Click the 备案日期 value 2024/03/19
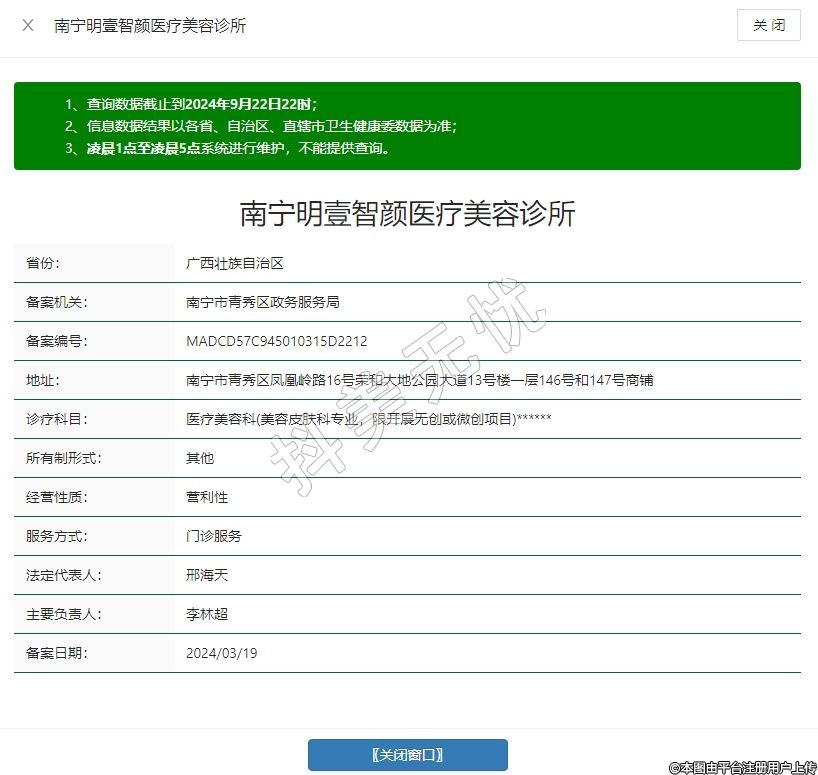 click(222, 653)
